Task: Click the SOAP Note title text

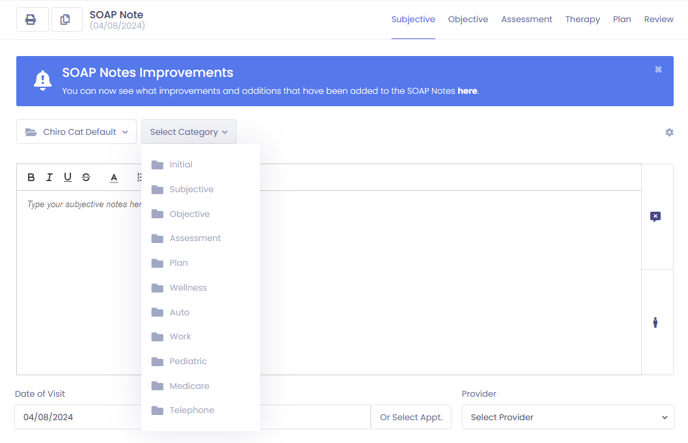Action: pyautogui.click(x=116, y=14)
